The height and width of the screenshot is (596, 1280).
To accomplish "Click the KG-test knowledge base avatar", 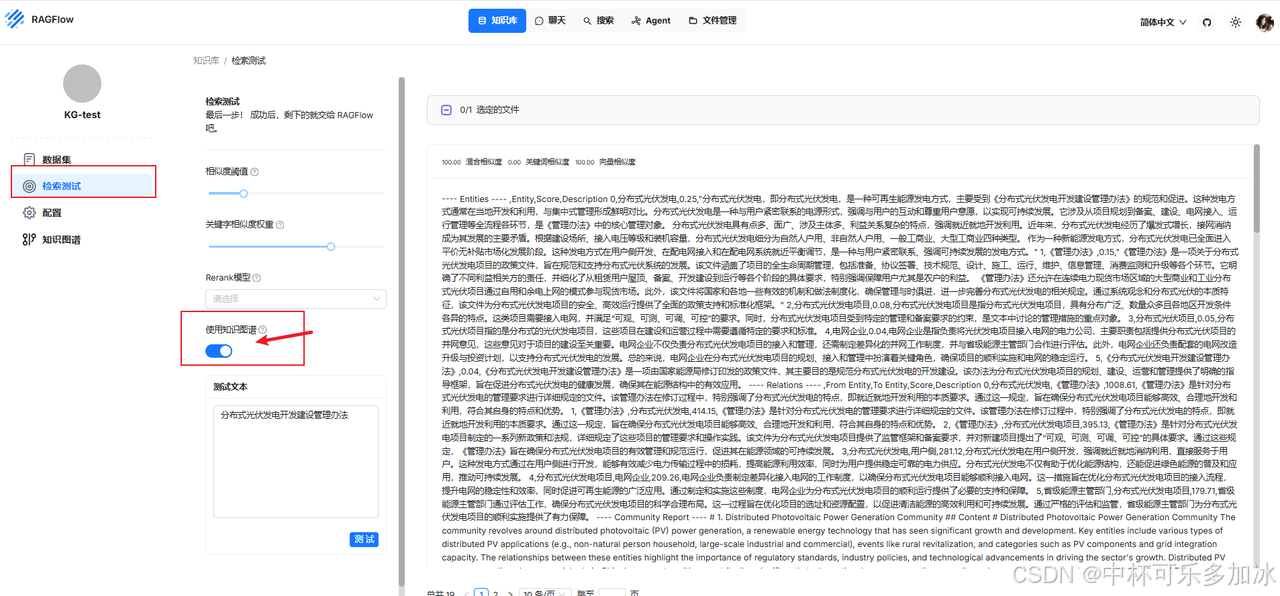I will [82, 84].
